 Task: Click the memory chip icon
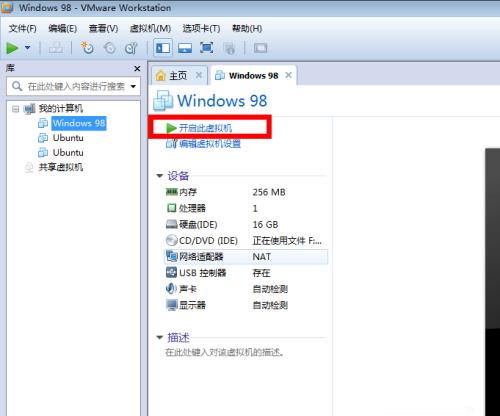tap(171, 192)
